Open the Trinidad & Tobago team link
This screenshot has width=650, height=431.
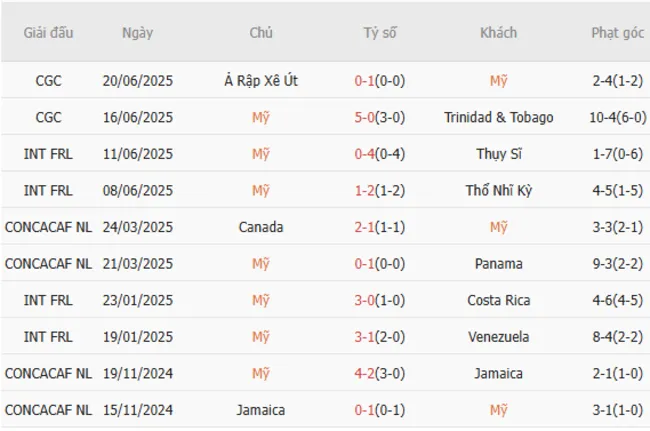click(498, 118)
